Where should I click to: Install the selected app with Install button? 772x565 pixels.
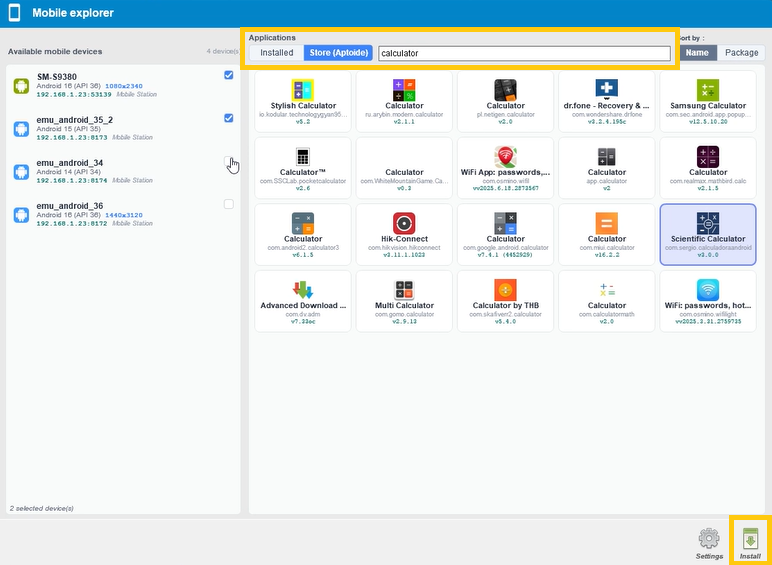(750, 543)
